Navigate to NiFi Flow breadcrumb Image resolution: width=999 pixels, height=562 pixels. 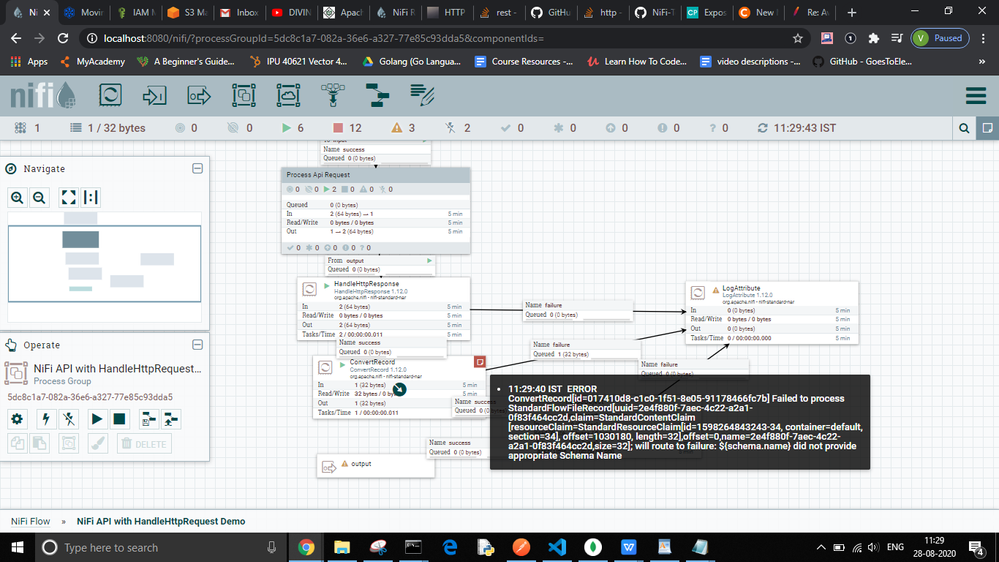tap(31, 521)
